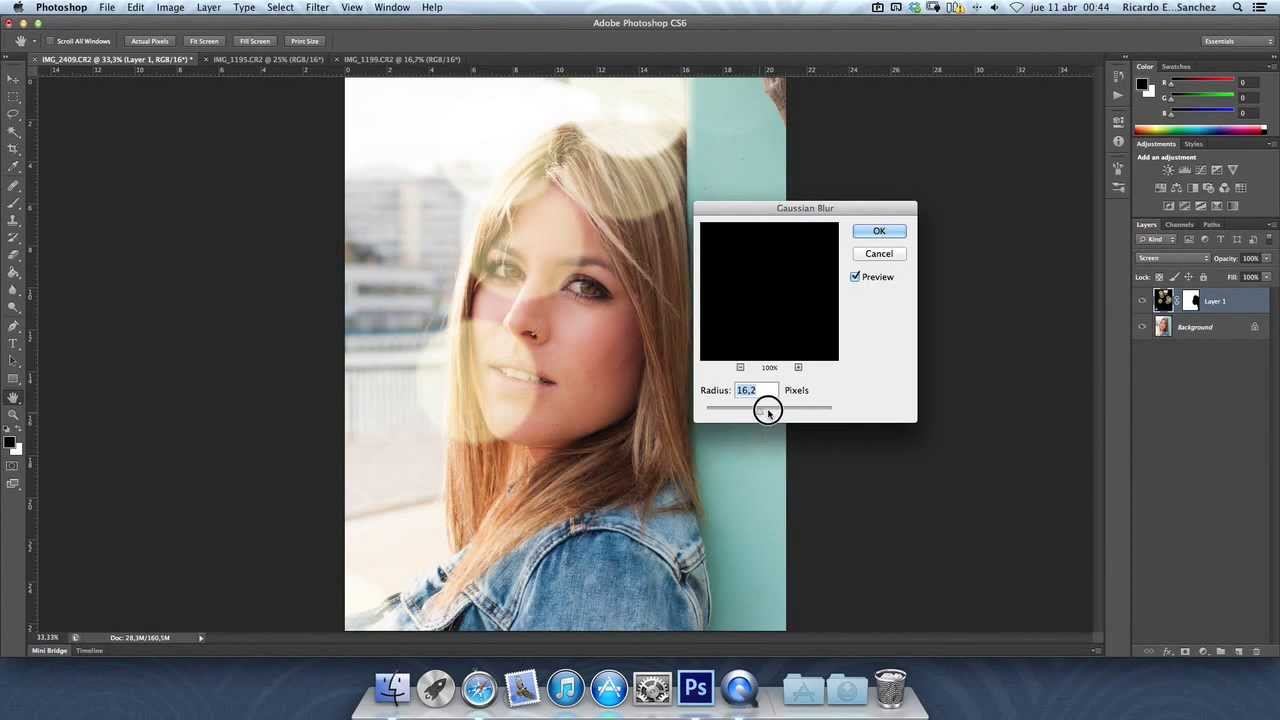Select the Zoom tool
The height and width of the screenshot is (720, 1280).
(x=13, y=413)
